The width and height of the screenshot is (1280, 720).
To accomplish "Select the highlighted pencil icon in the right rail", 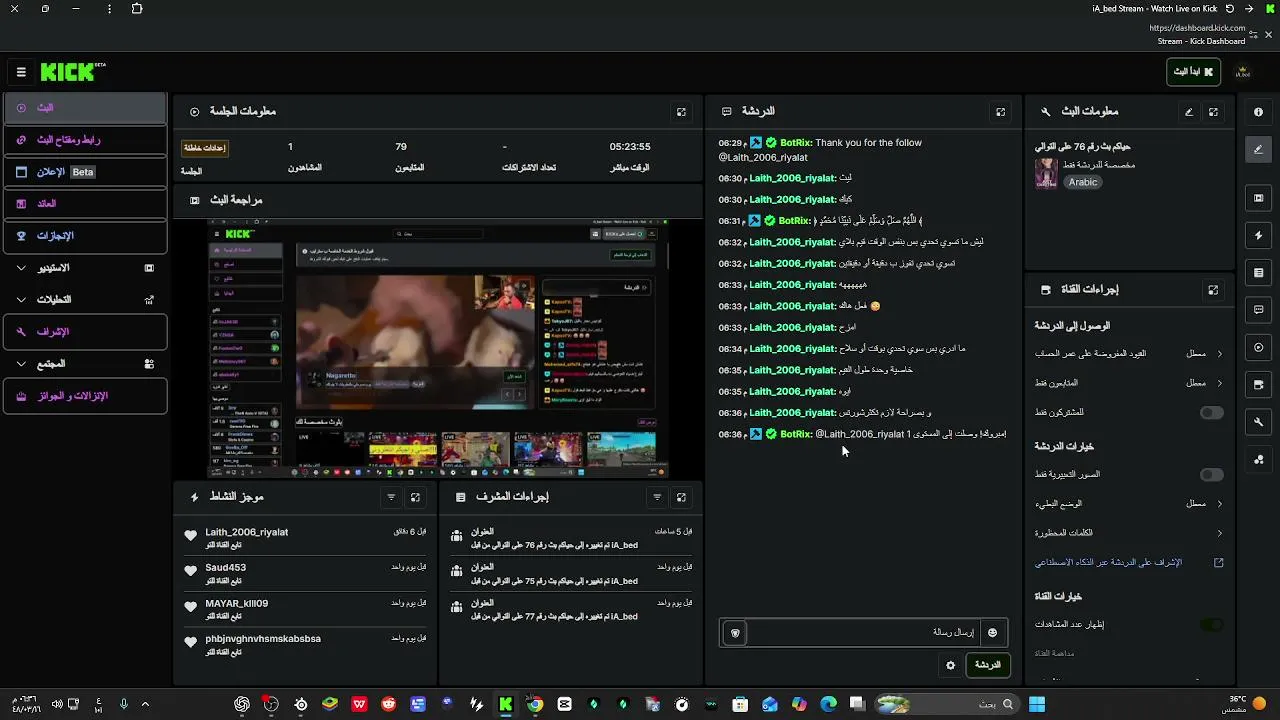I will pyautogui.click(x=1258, y=150).
